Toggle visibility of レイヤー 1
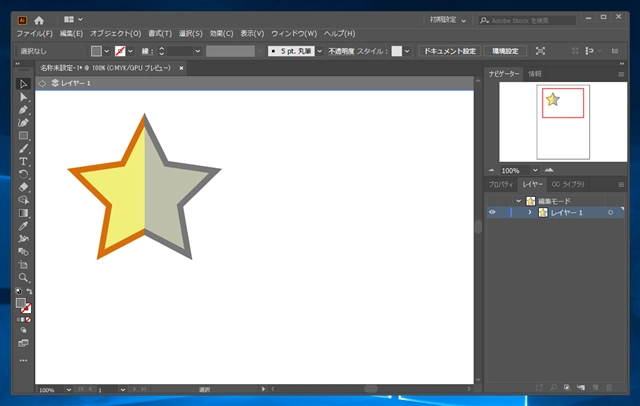Image resolution: width=640 pixels, height=406 pixels. (492, 212)
